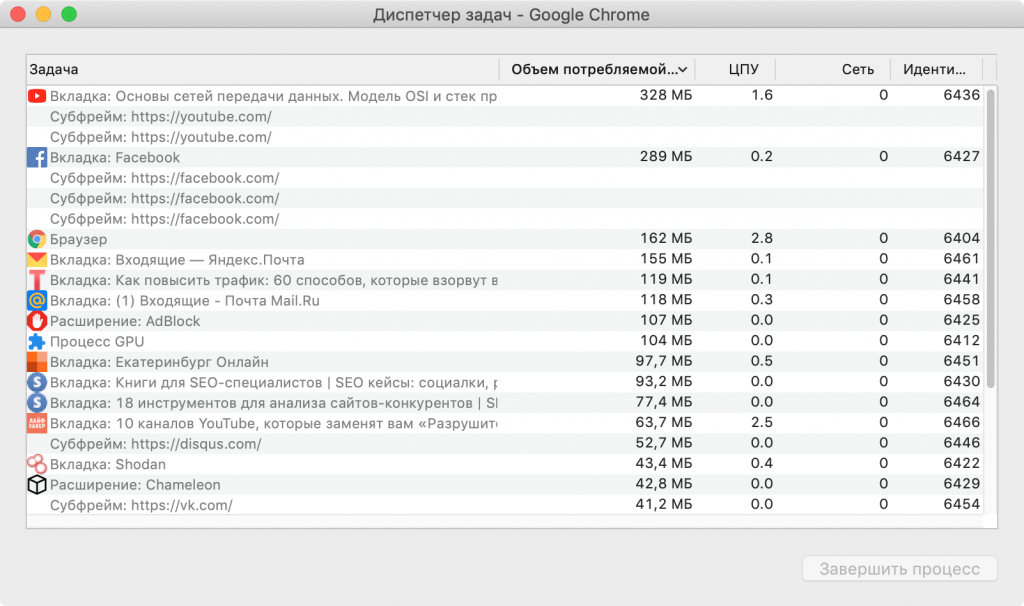Screen dimensions: 1024x606
Task: Click the puzzle icon of Процесс GPU
Action: (x=37, y=342)
